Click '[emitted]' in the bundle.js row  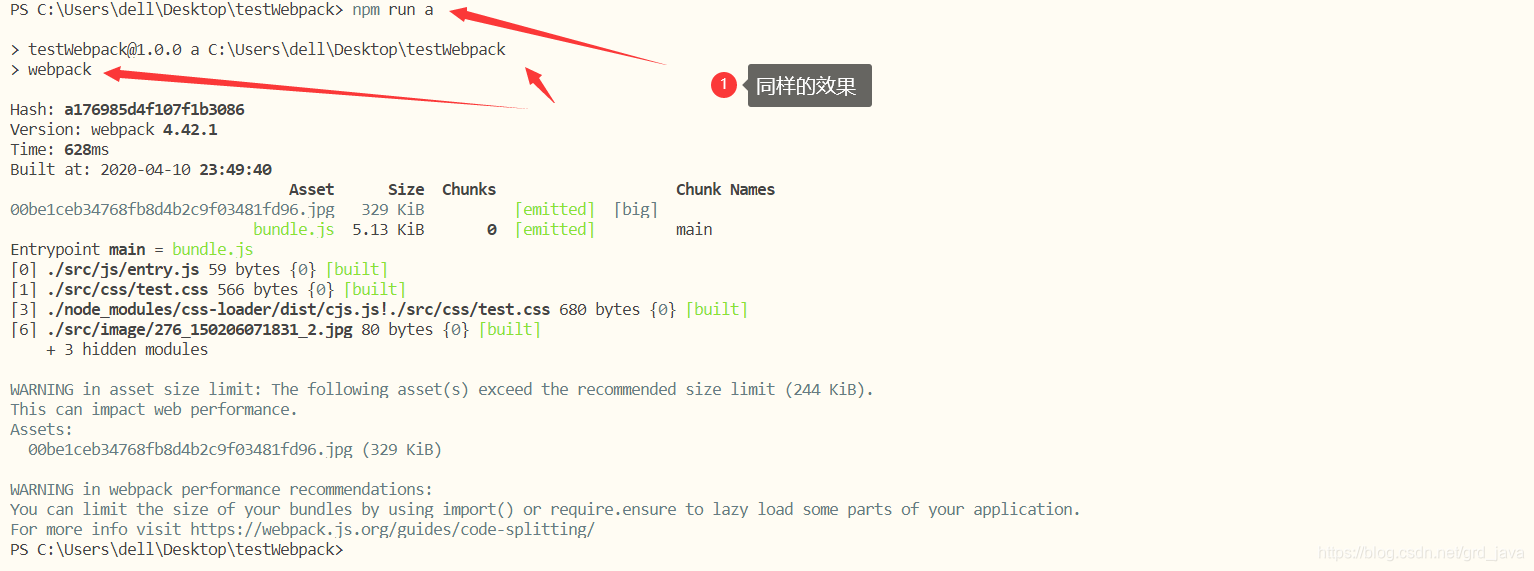pyautogui.click(x=555, y=230)
